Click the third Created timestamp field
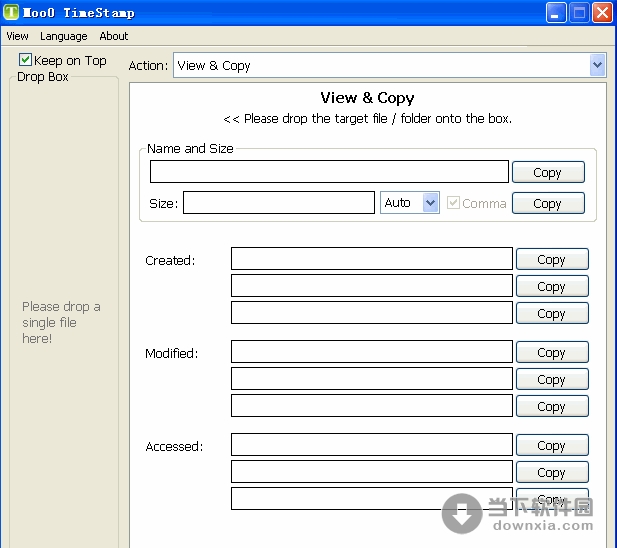Viewport: 617px width, 548px height. (x=372, y=312)
